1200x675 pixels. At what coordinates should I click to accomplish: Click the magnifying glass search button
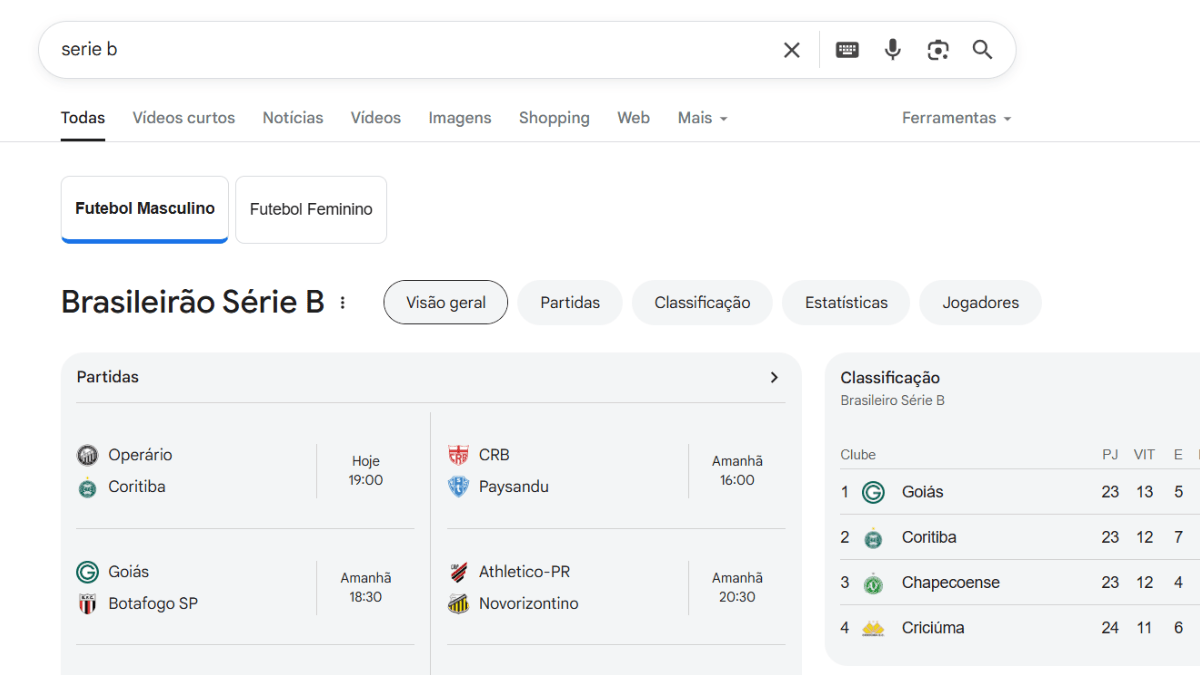[982, 50]
